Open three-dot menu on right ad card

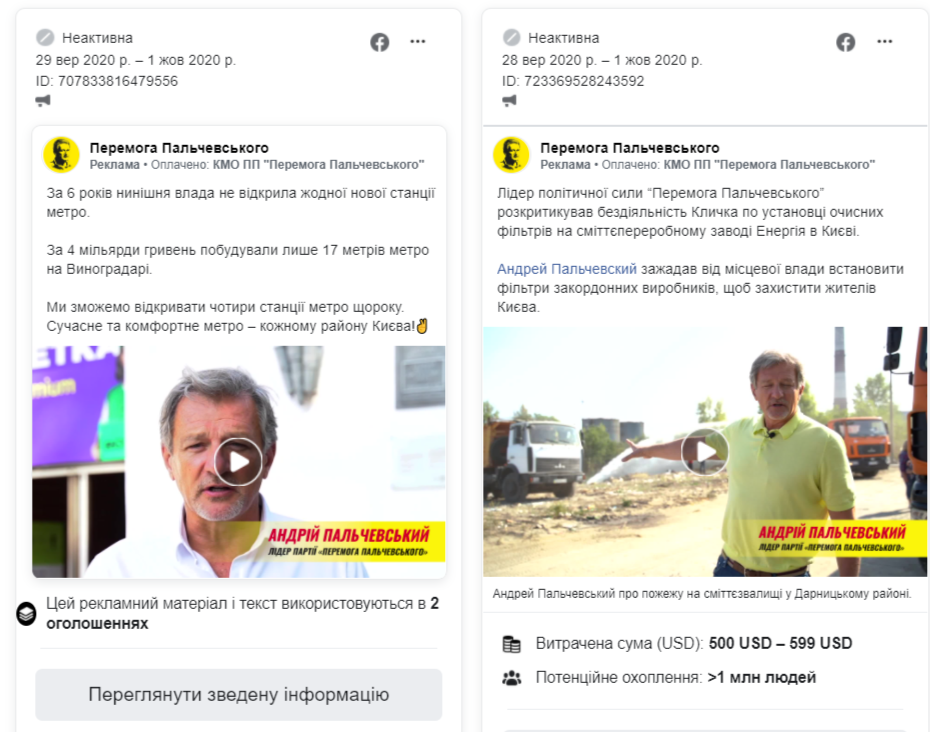[884, 42]
